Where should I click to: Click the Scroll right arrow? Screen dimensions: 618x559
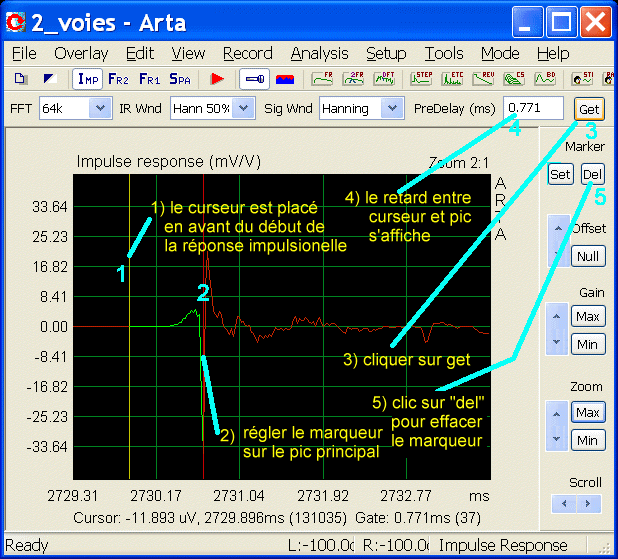pyautogui.click(x=588, y=503)
